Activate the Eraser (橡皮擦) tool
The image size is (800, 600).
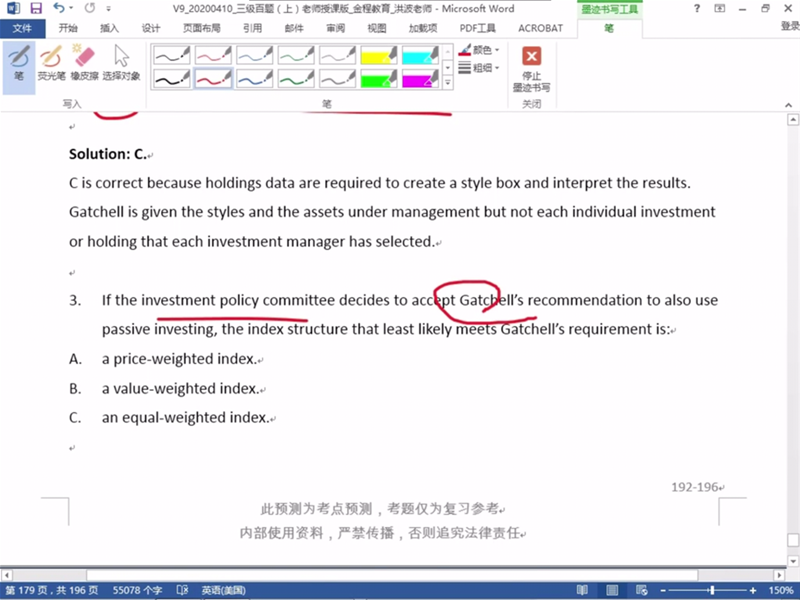point(85,62)
